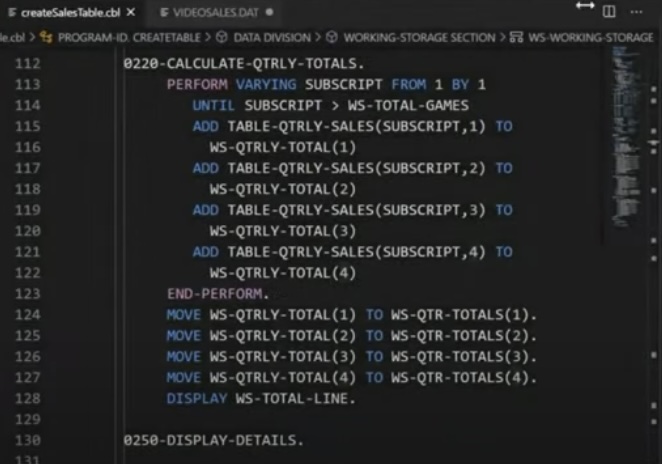Click the MOVE keyword on line 124
662x464 pixels.
[x=184, y=315]
